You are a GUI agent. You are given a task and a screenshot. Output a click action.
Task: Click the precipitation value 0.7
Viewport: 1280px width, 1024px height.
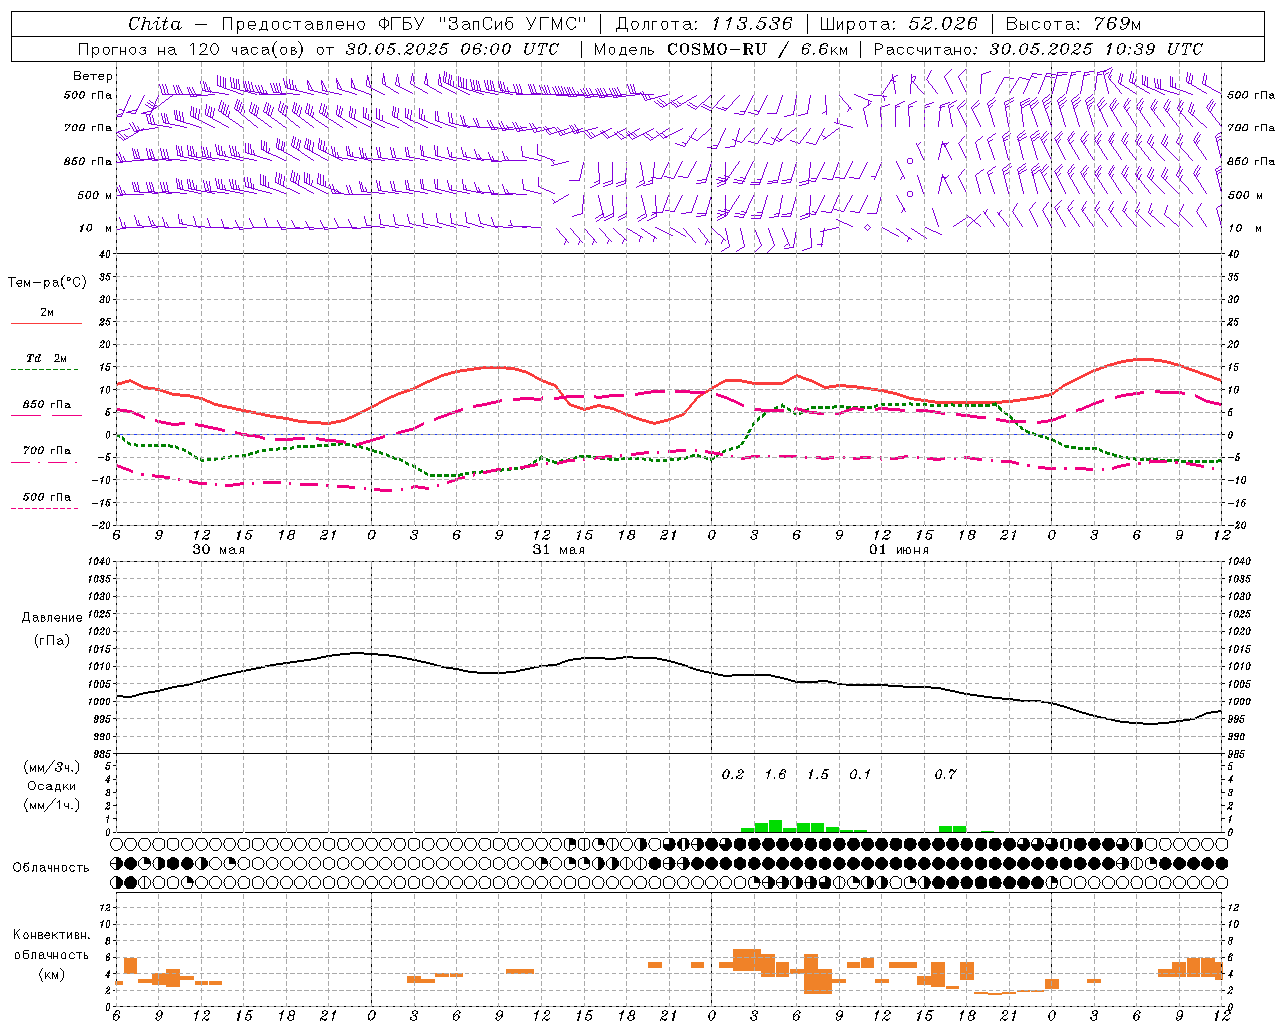(945, 774)
